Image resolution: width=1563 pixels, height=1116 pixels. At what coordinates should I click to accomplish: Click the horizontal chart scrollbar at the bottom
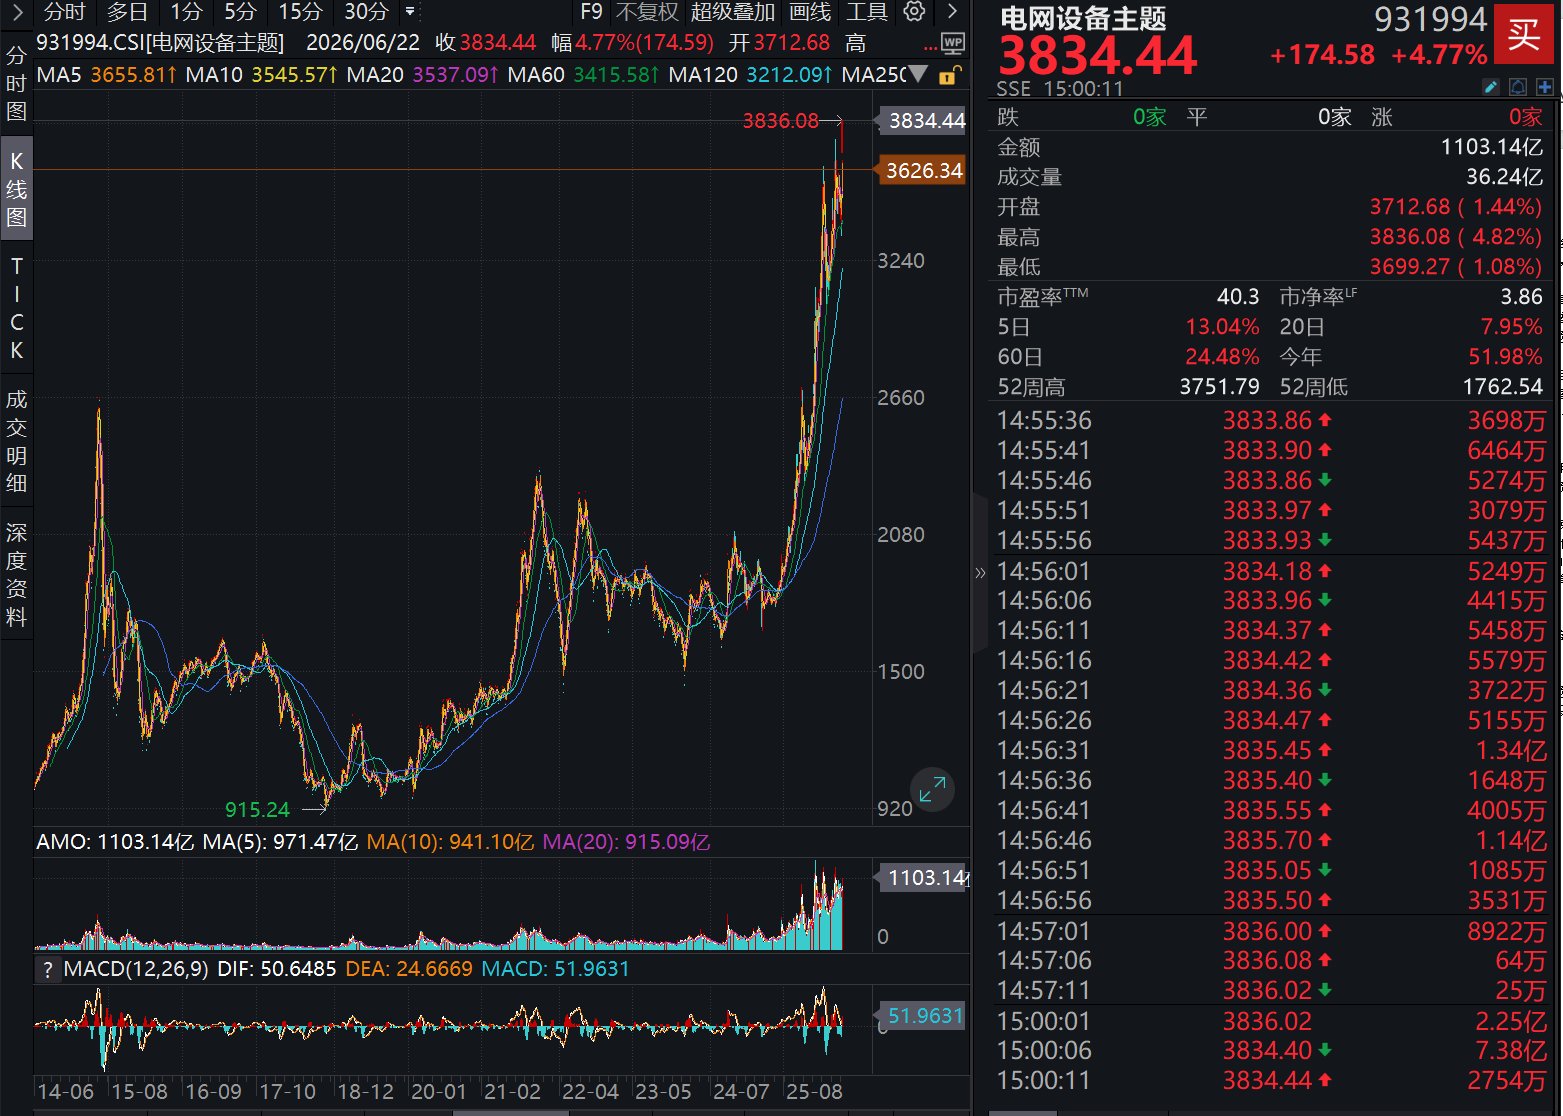(510, 1112)
